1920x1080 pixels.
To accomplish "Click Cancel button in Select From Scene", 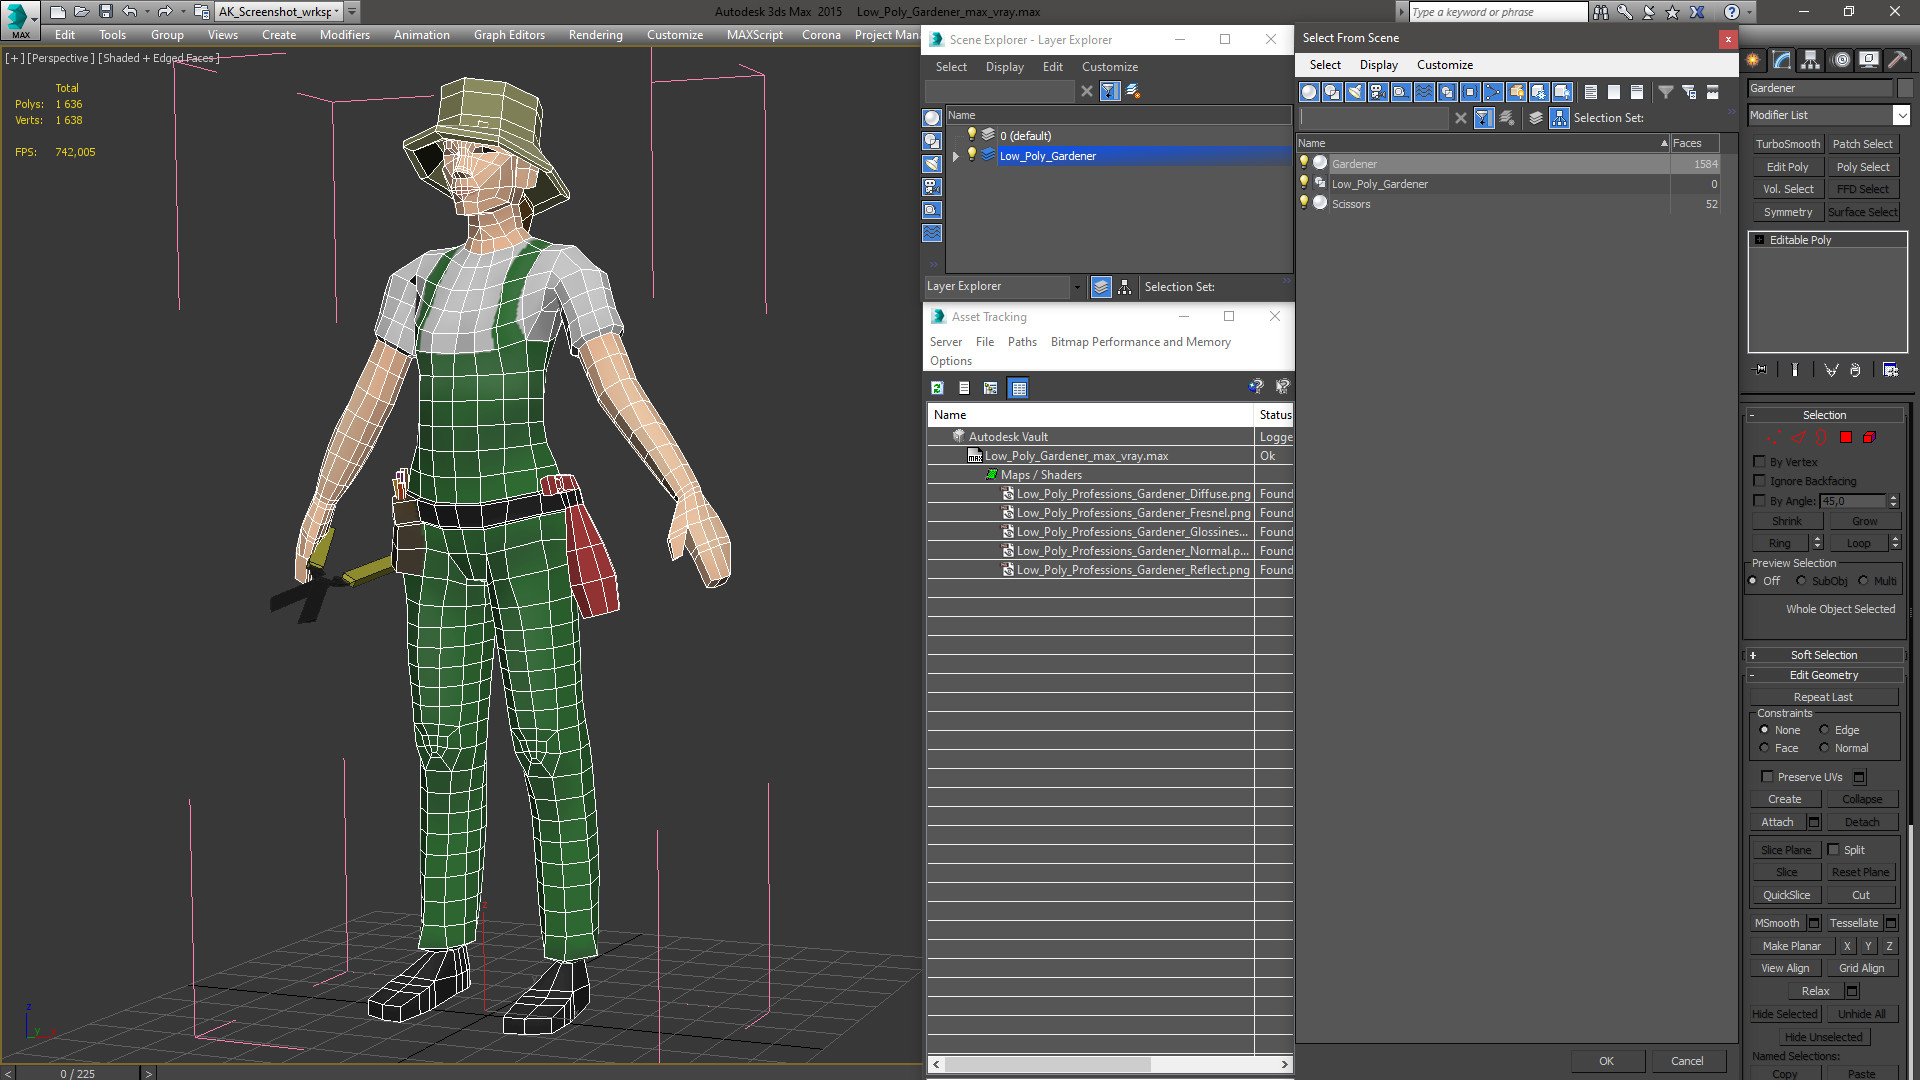I will pyautogui.click(x=1687, y=1061).
